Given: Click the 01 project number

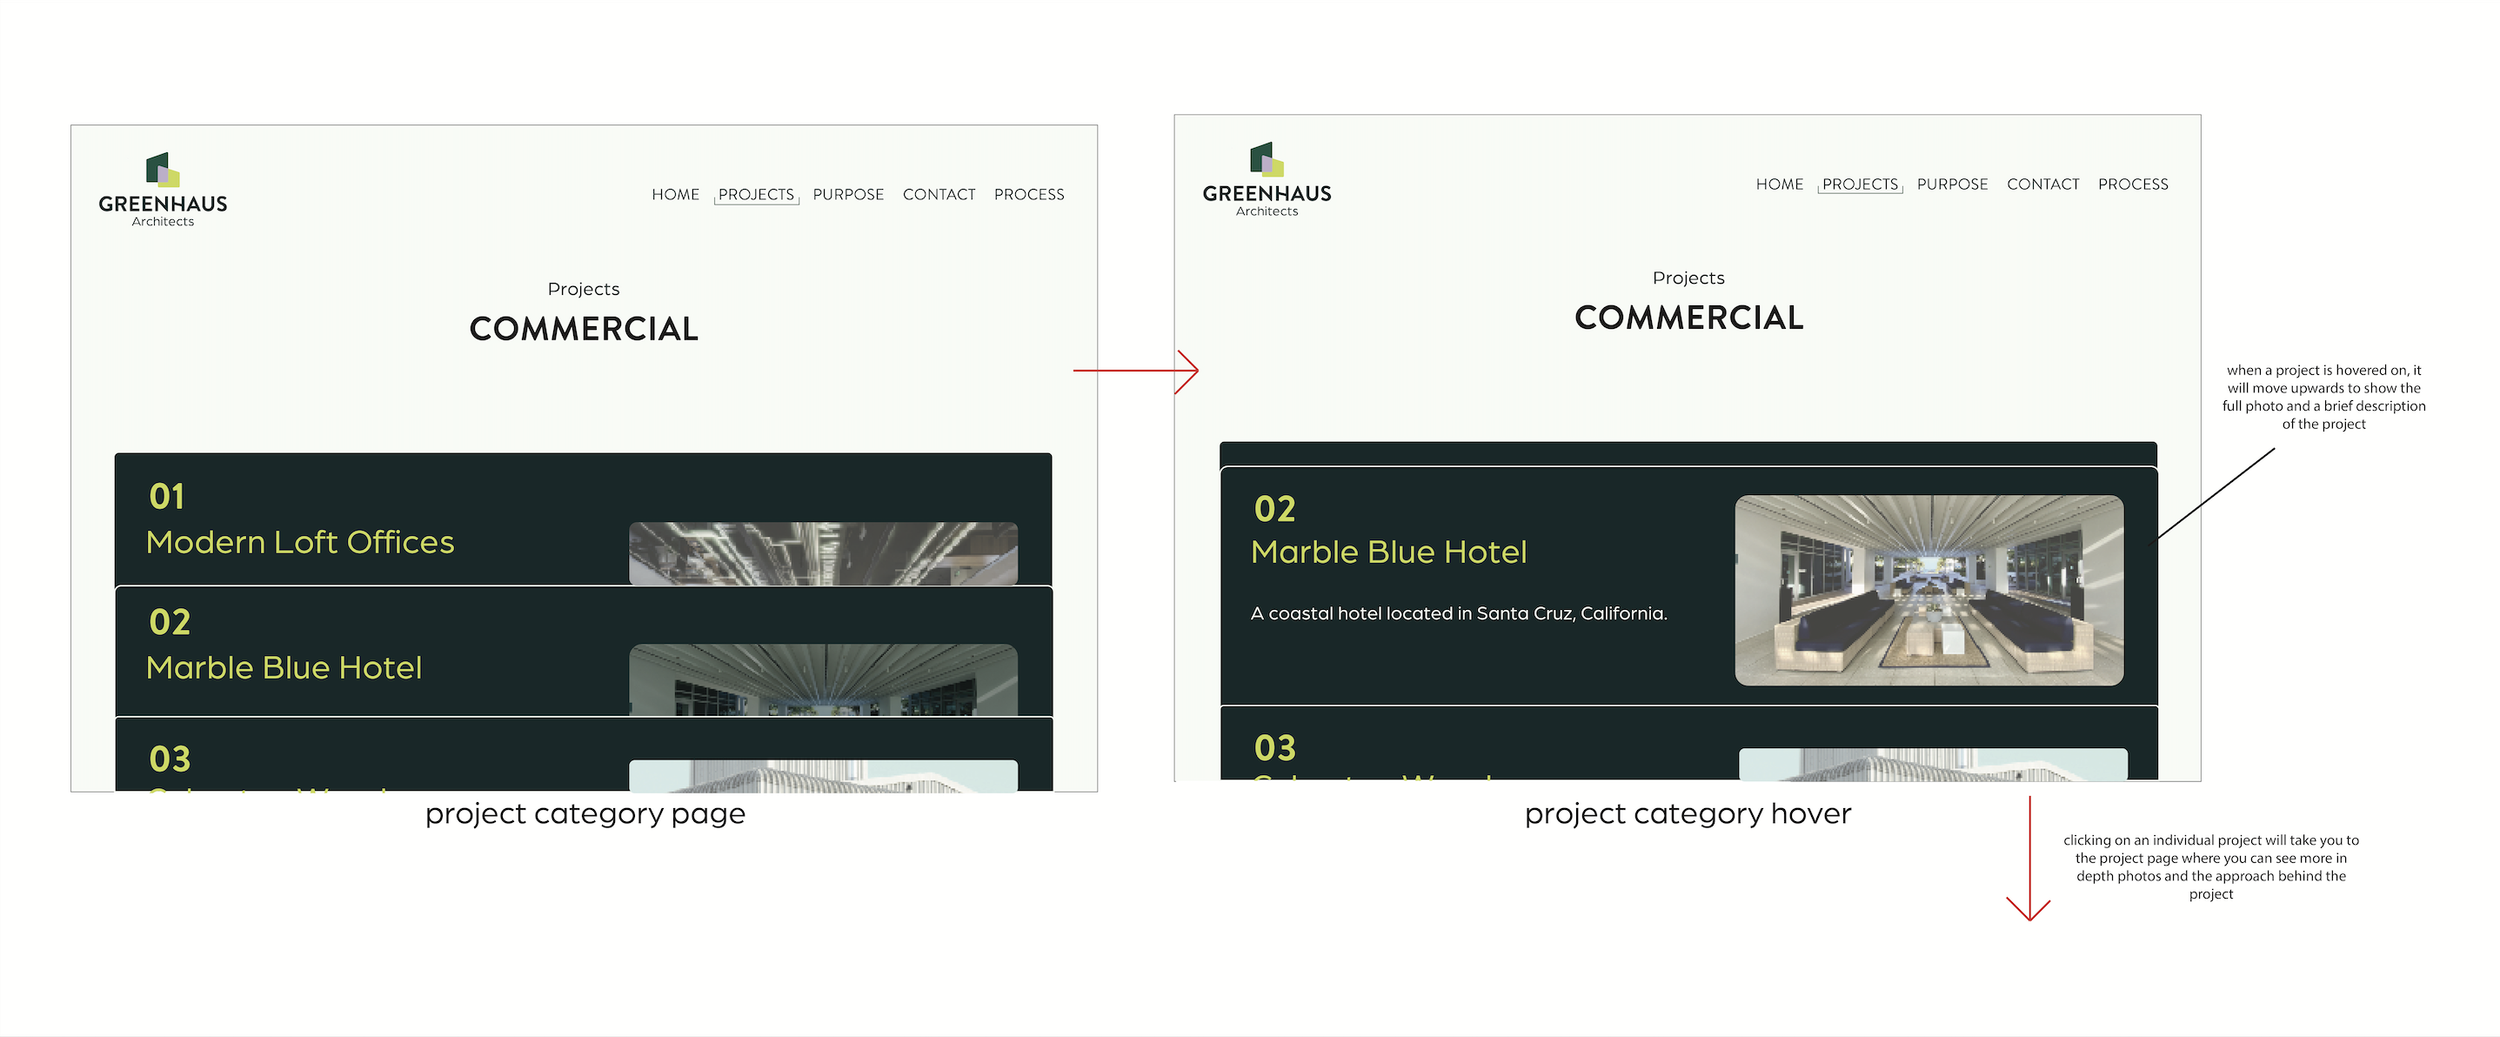Looking at the screenshot, I should pyautogui.click(x=167, y=496).
